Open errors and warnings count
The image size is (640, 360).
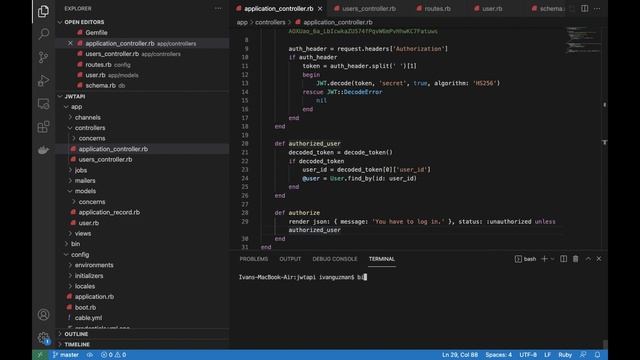coord(113,355)
